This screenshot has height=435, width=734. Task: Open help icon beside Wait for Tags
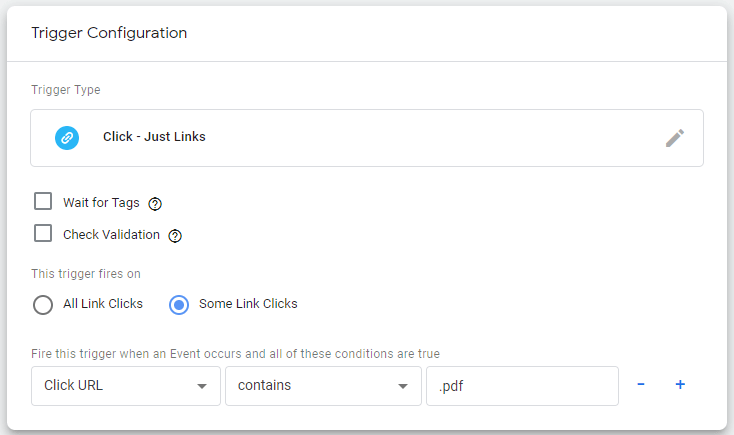point(155,204)
